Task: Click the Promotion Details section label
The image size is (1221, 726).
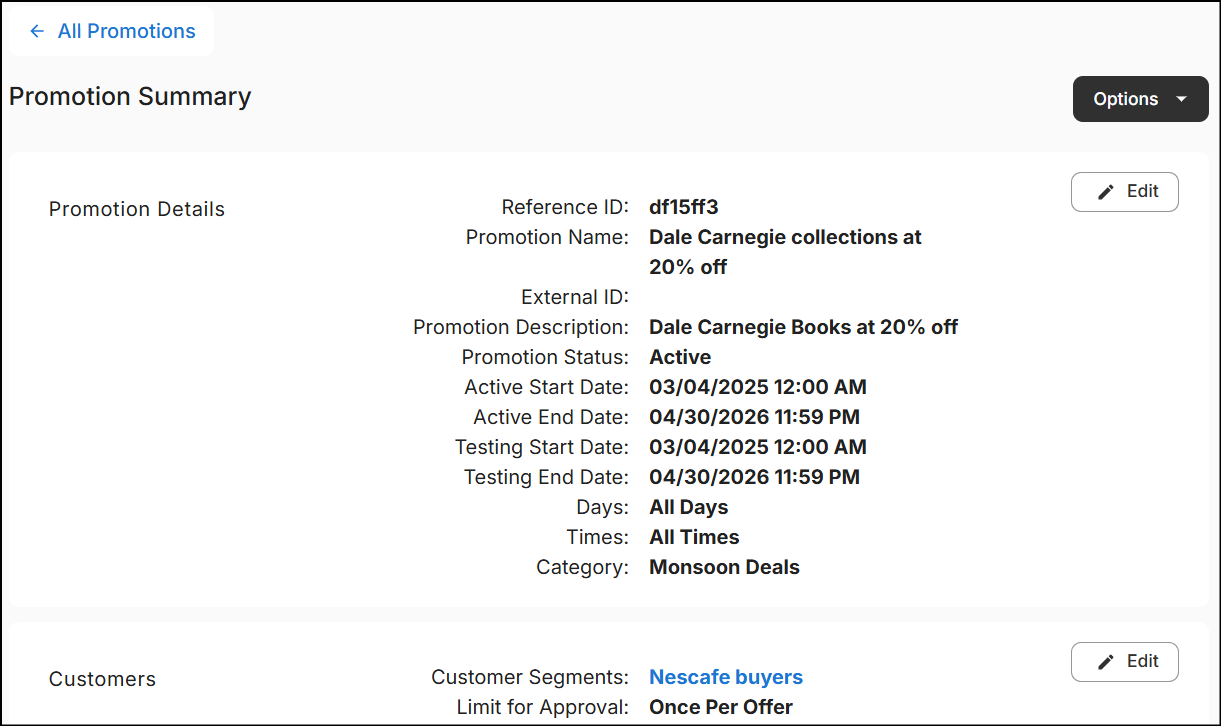Action: click(x=137, y=209)
